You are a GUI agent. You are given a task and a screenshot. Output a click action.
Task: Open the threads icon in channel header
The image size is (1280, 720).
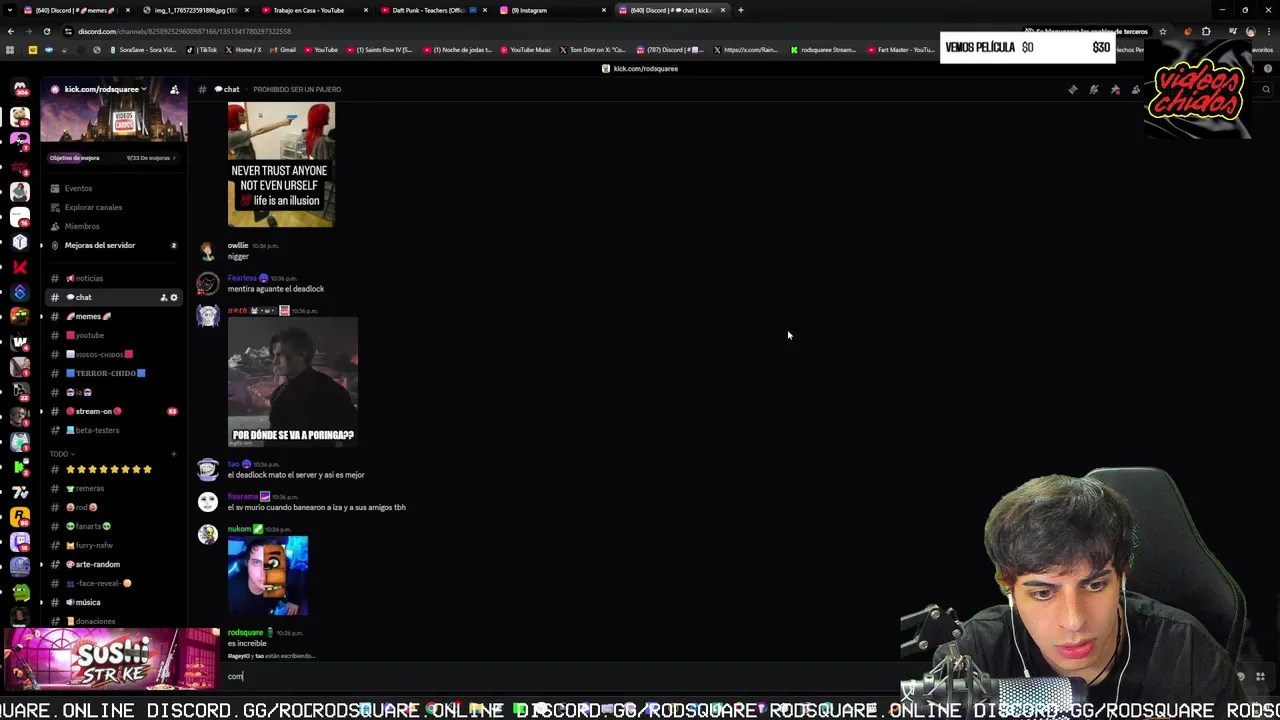(1073, 89)
